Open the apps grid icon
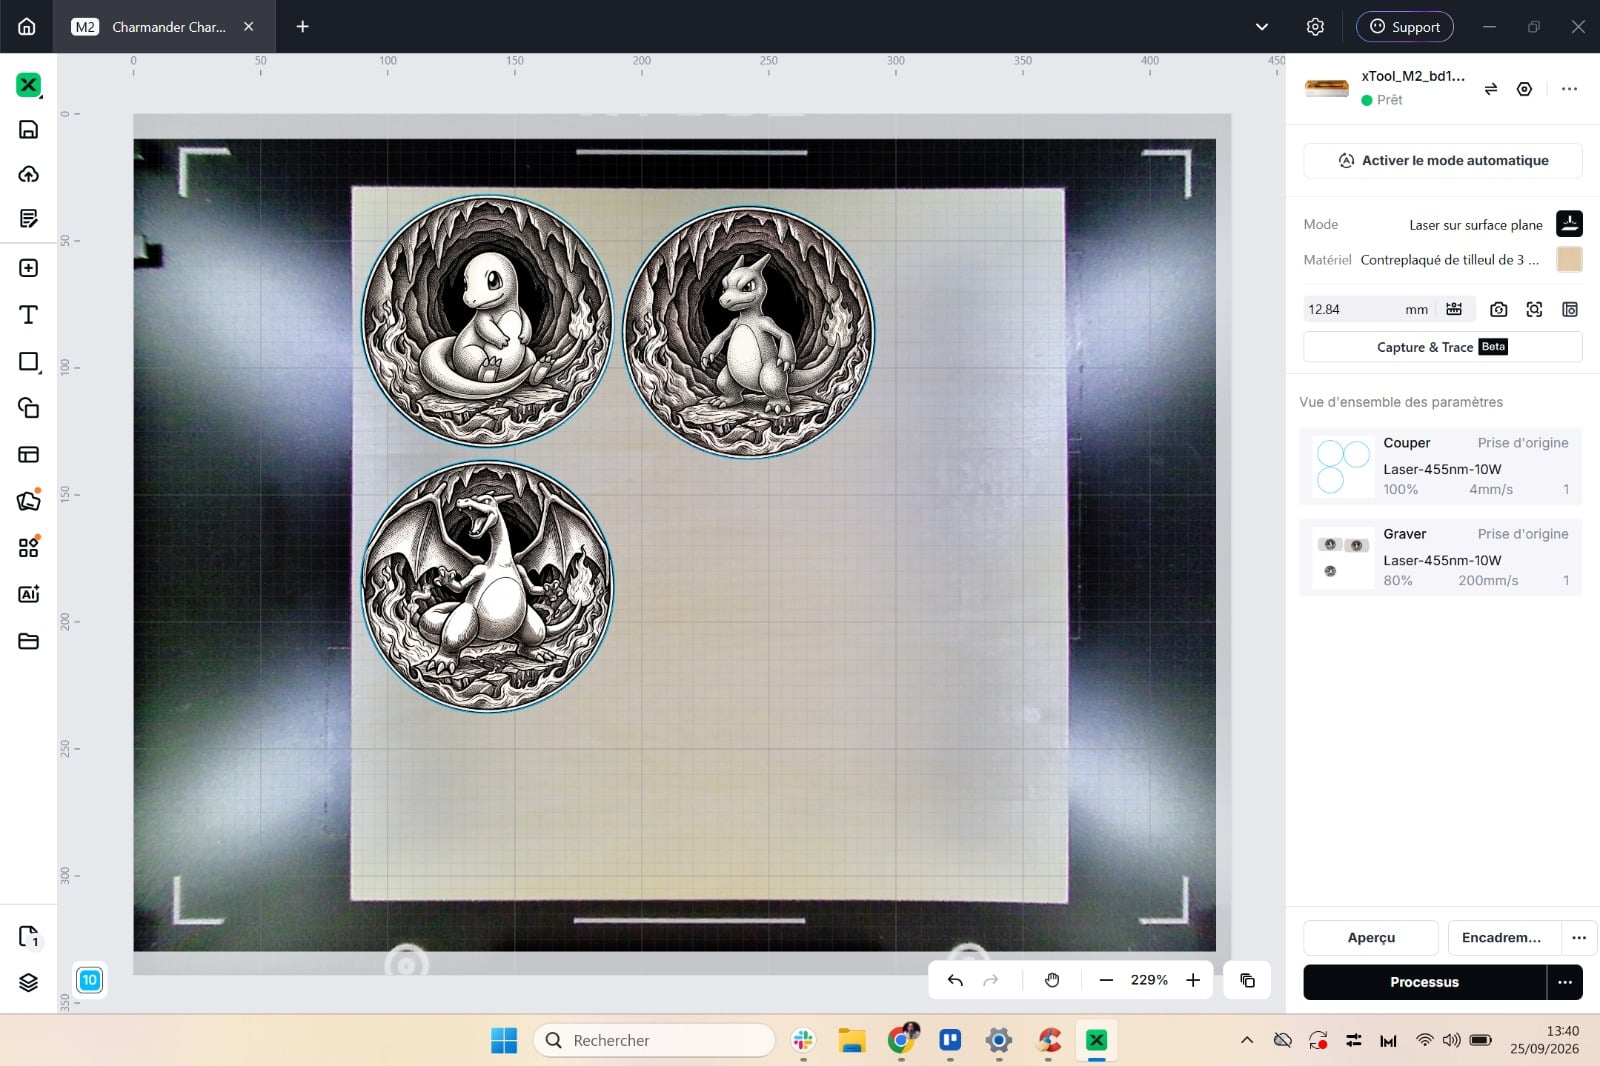Viewport: 1600px width, 1066px height. (28, 547)
